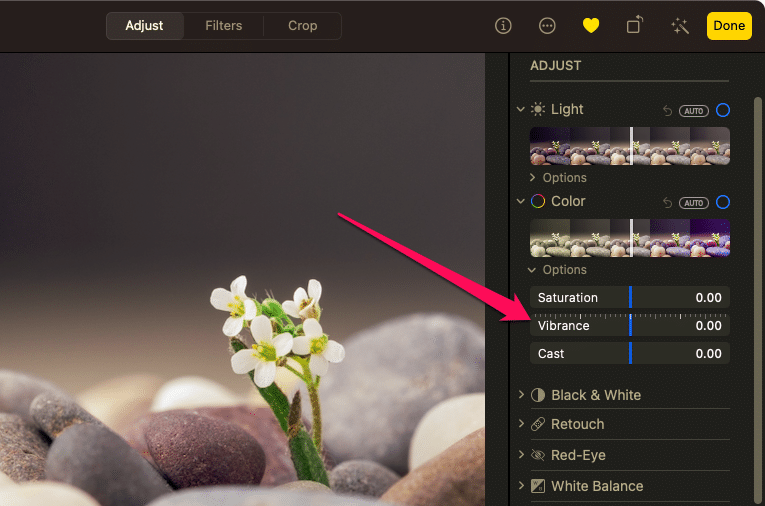Click the Color reset undo arrow
765x506 pixels.
click(x=667, y=203)
